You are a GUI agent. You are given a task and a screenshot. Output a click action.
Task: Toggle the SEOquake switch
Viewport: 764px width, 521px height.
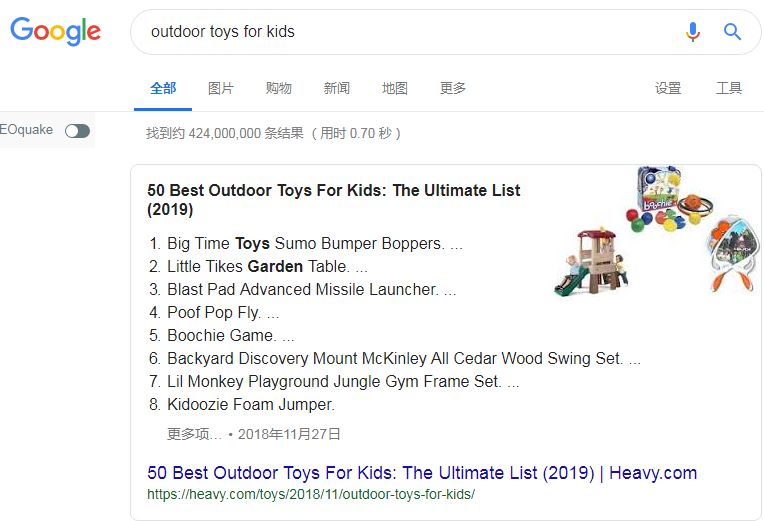pyautogui.click(x=77, y=131)
